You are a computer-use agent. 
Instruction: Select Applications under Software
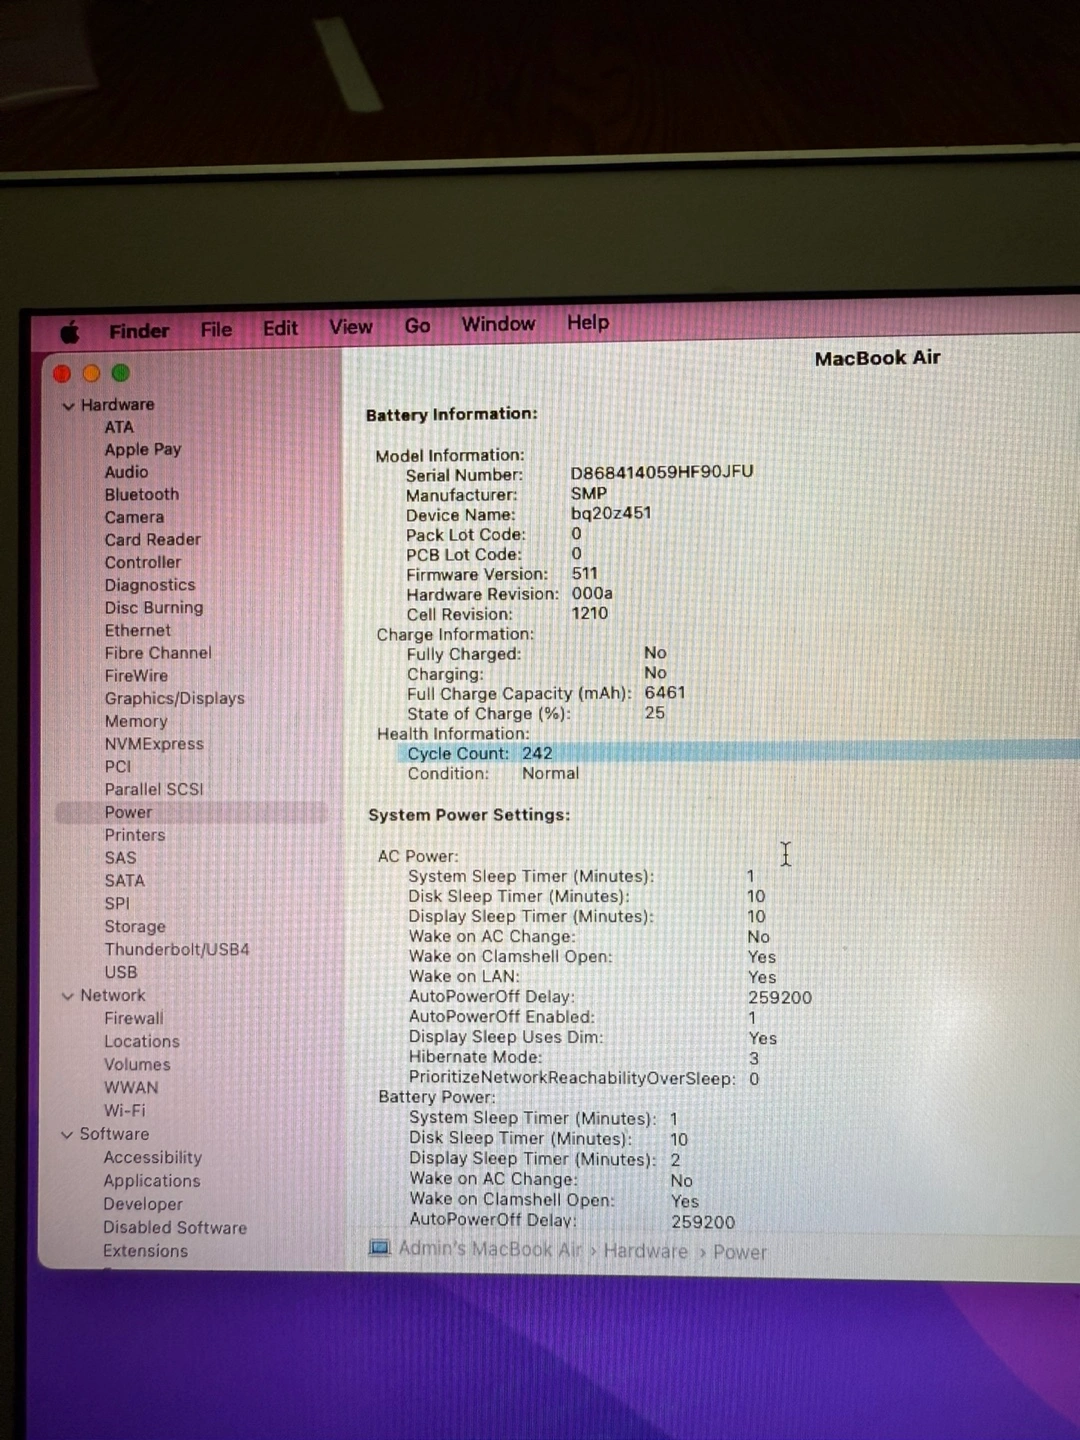151,1181
